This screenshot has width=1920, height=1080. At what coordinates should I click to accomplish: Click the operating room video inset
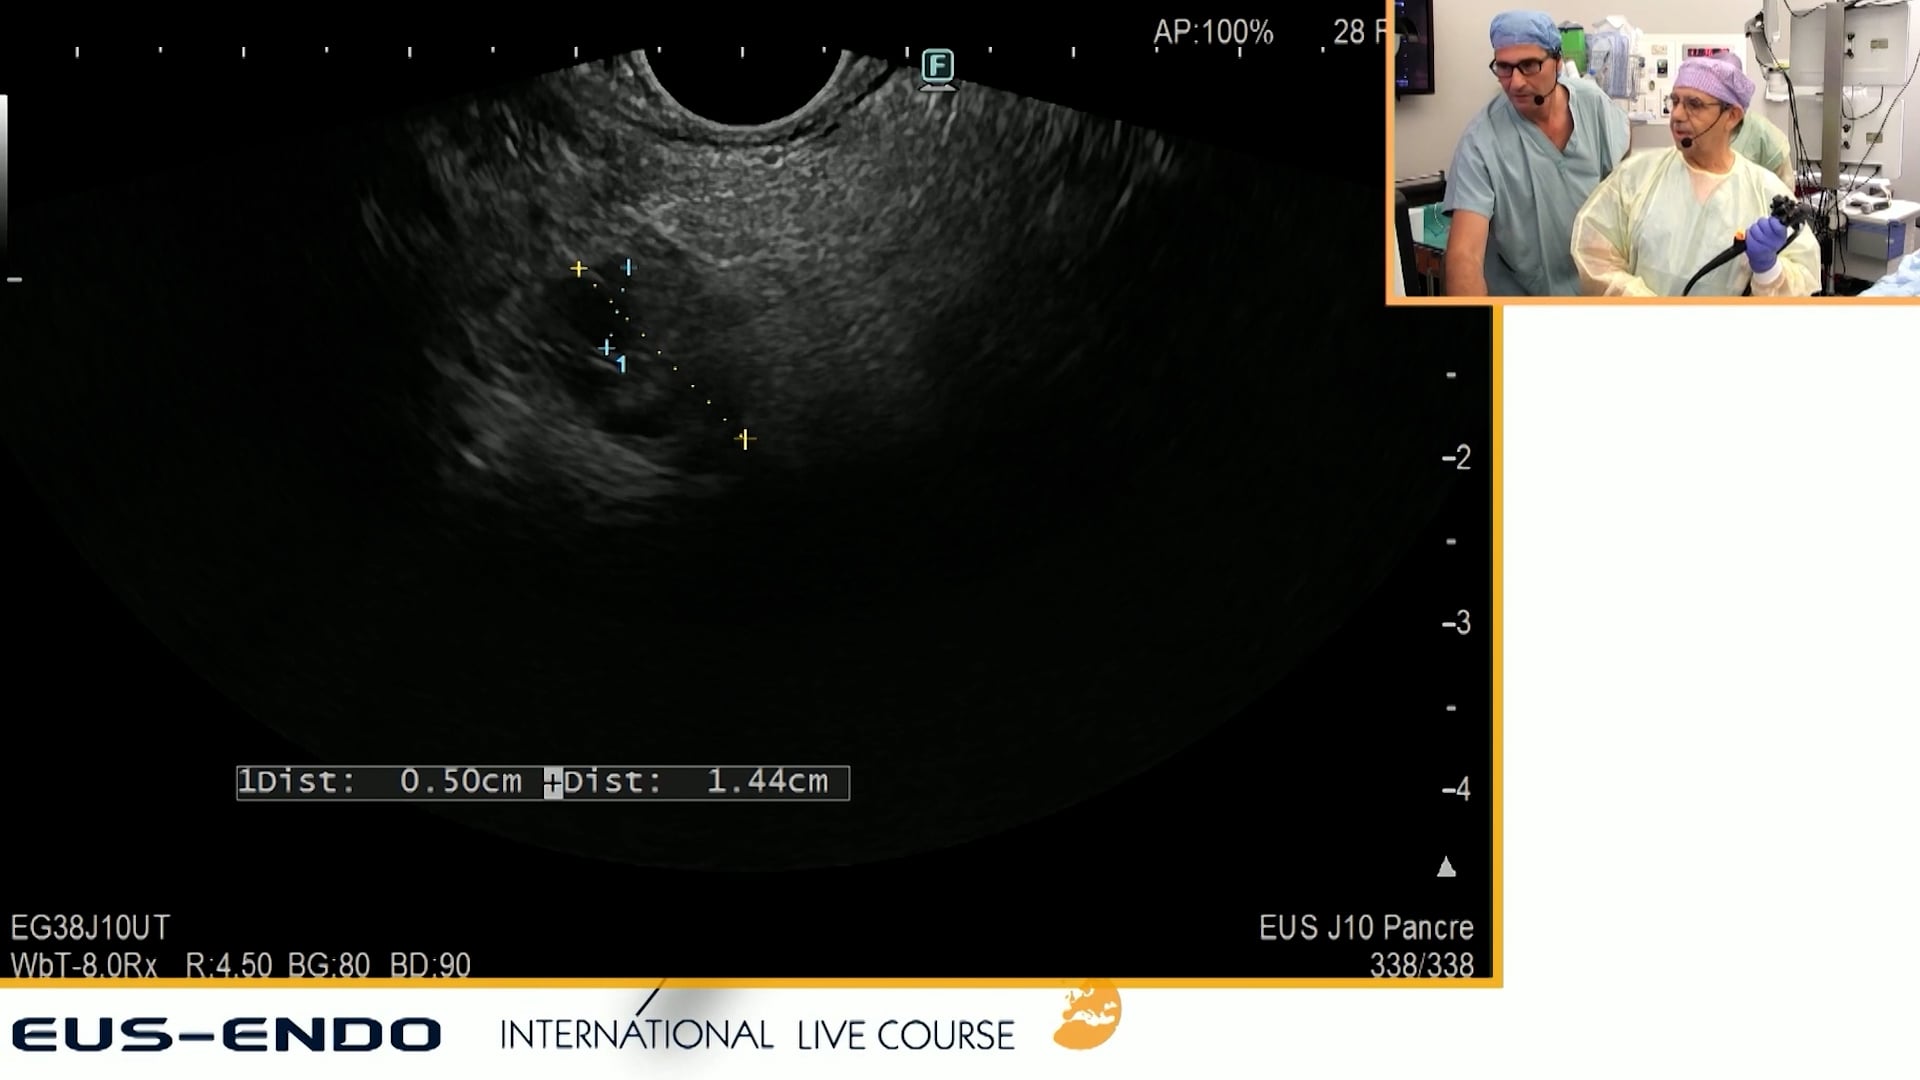[x=1656, y=148]
